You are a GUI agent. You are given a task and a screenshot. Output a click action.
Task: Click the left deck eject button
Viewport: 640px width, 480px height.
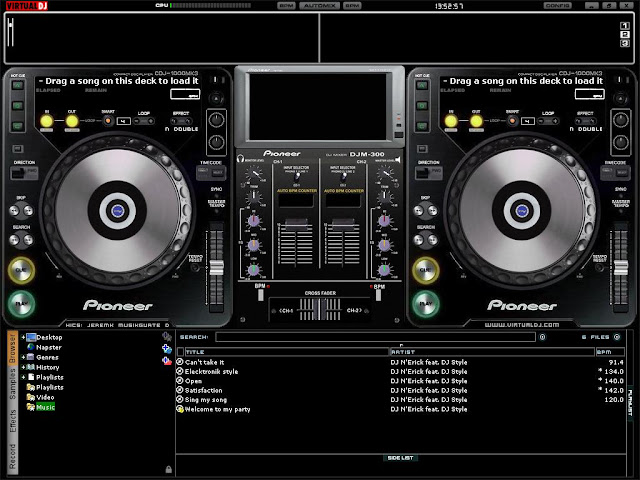coord(216,98)
